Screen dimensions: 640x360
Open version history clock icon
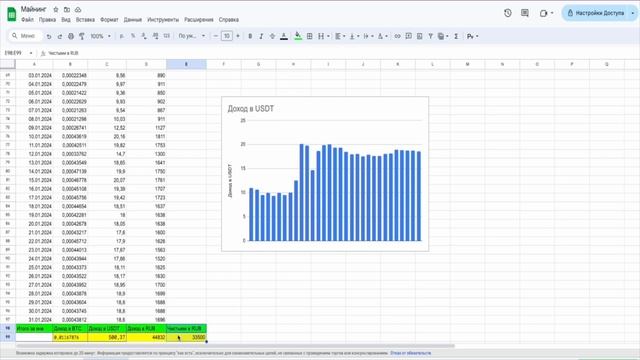click(x=507, y=13)
